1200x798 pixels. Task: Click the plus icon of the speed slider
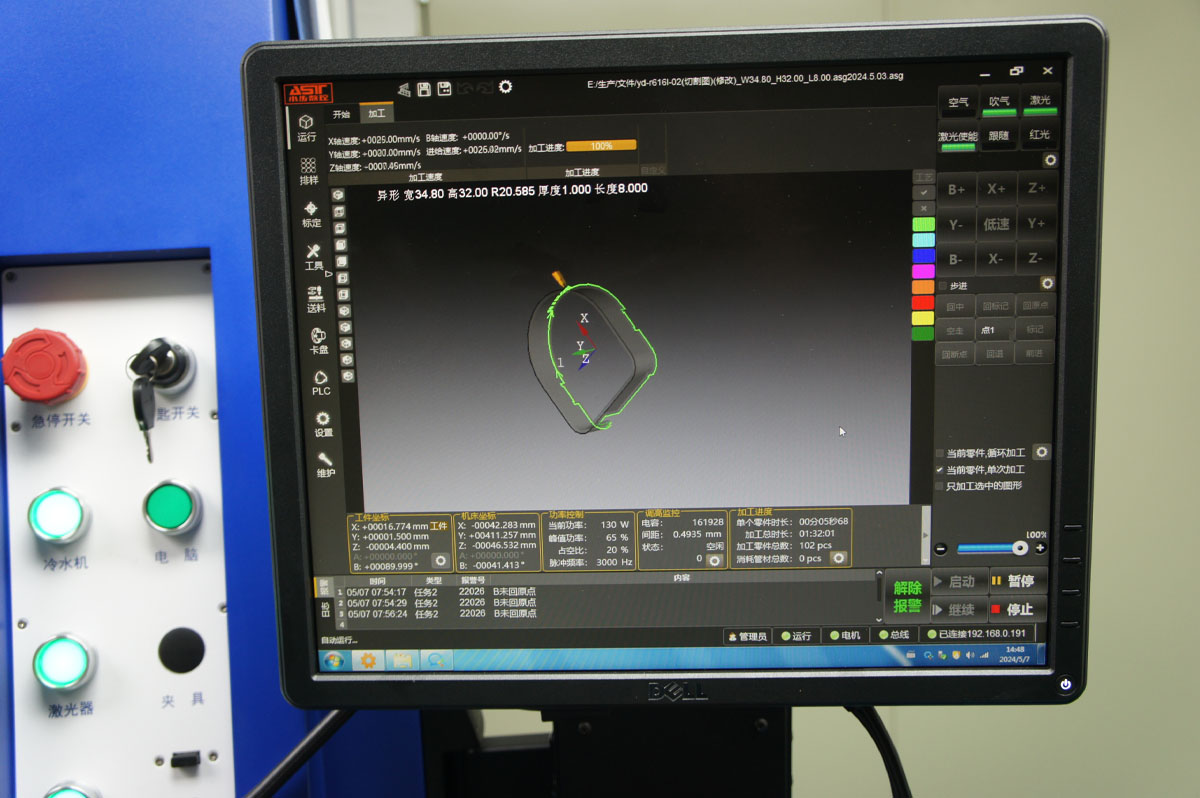(x=1040, y=548)
